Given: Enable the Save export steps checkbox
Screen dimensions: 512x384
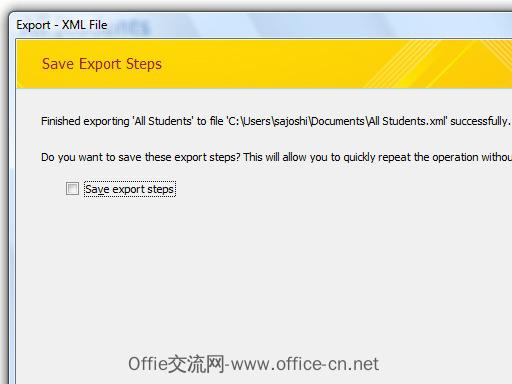Looking at the screenshot, I should click(72, 189).
